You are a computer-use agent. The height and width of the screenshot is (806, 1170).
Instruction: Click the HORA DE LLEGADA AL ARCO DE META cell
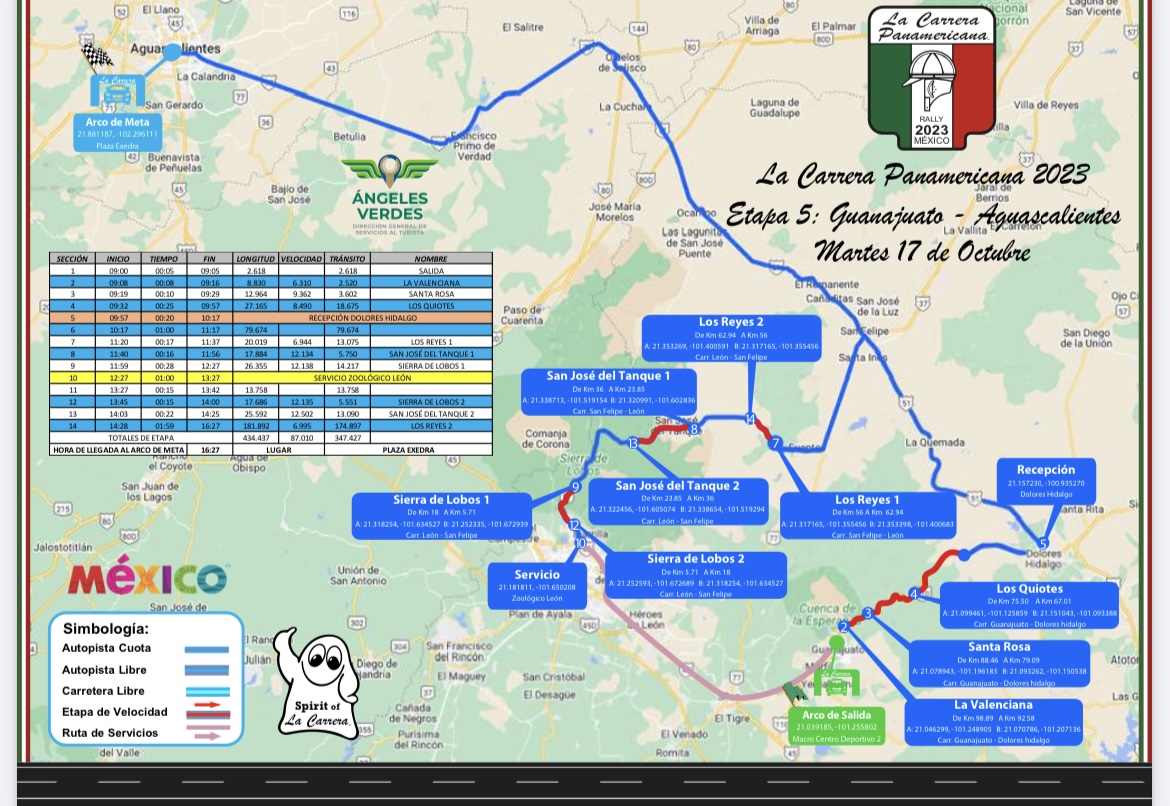pos(118,450)
